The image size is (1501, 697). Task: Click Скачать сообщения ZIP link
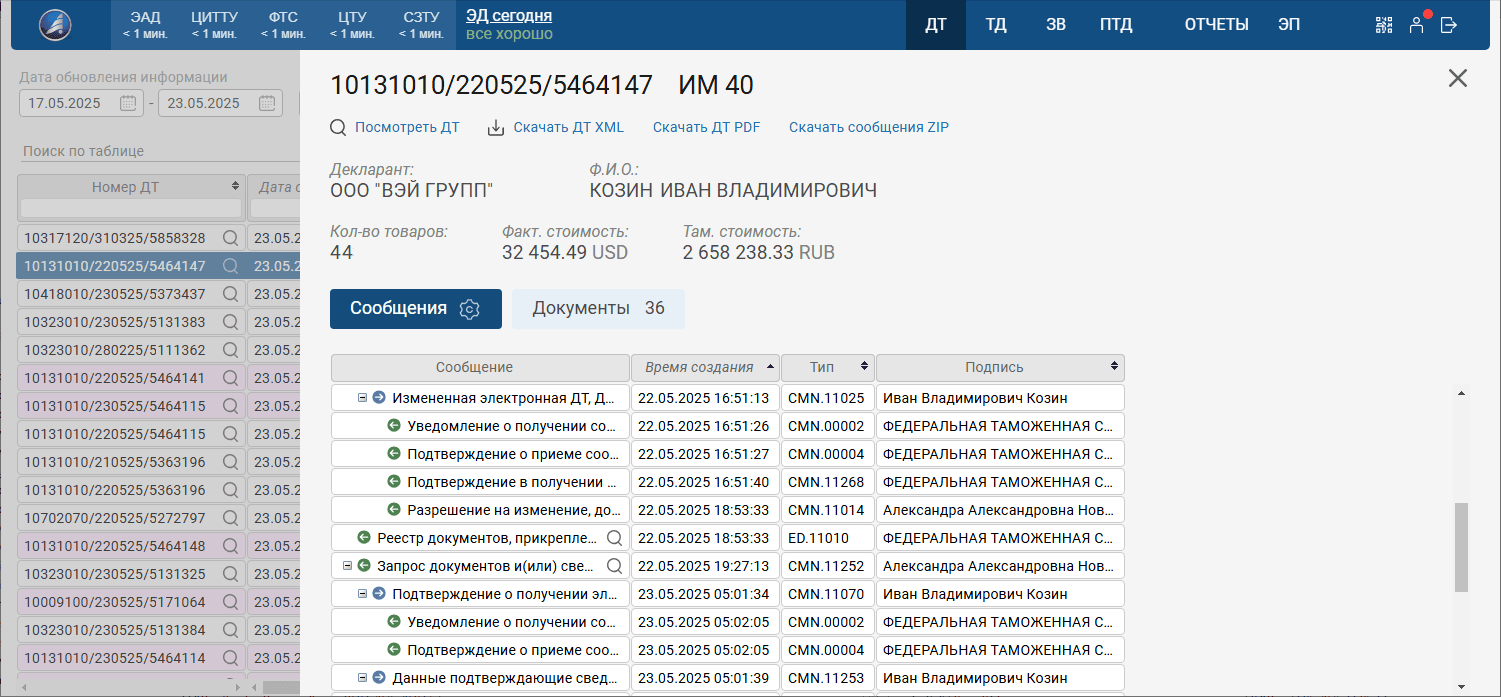coord(868,127)
